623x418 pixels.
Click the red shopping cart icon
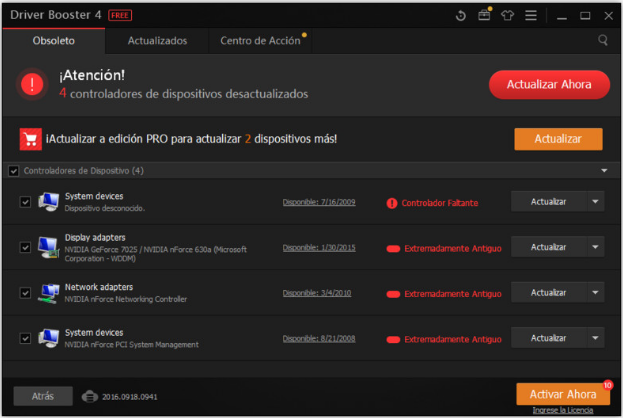coord(31,139)
